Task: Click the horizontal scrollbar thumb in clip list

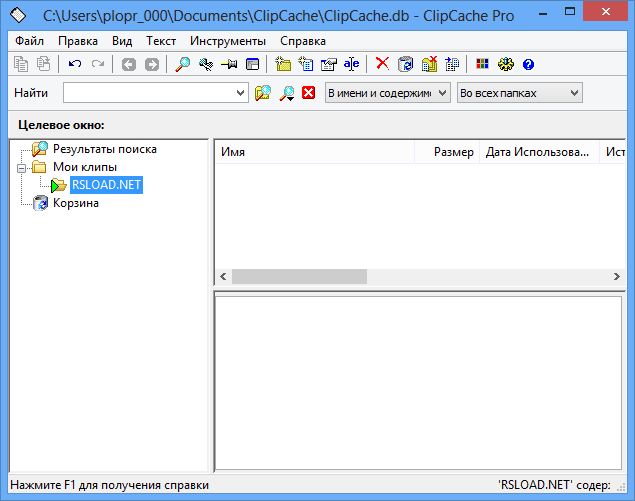Action: [299, 277]
